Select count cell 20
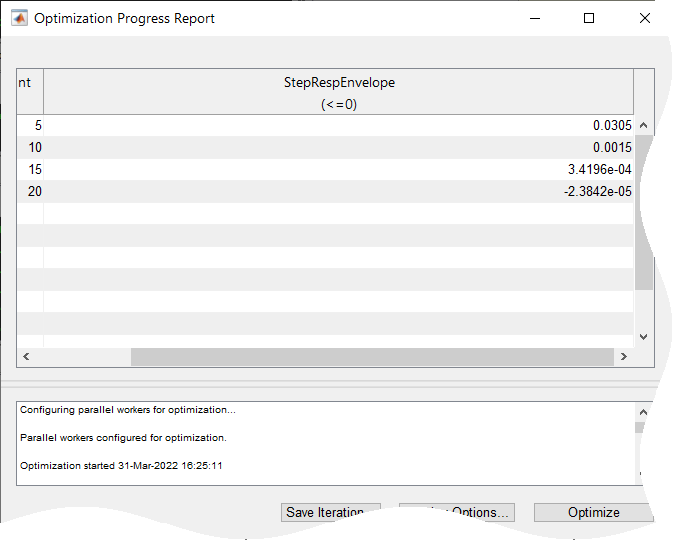This screenshot has width=673, height=540. click(30, 191)
